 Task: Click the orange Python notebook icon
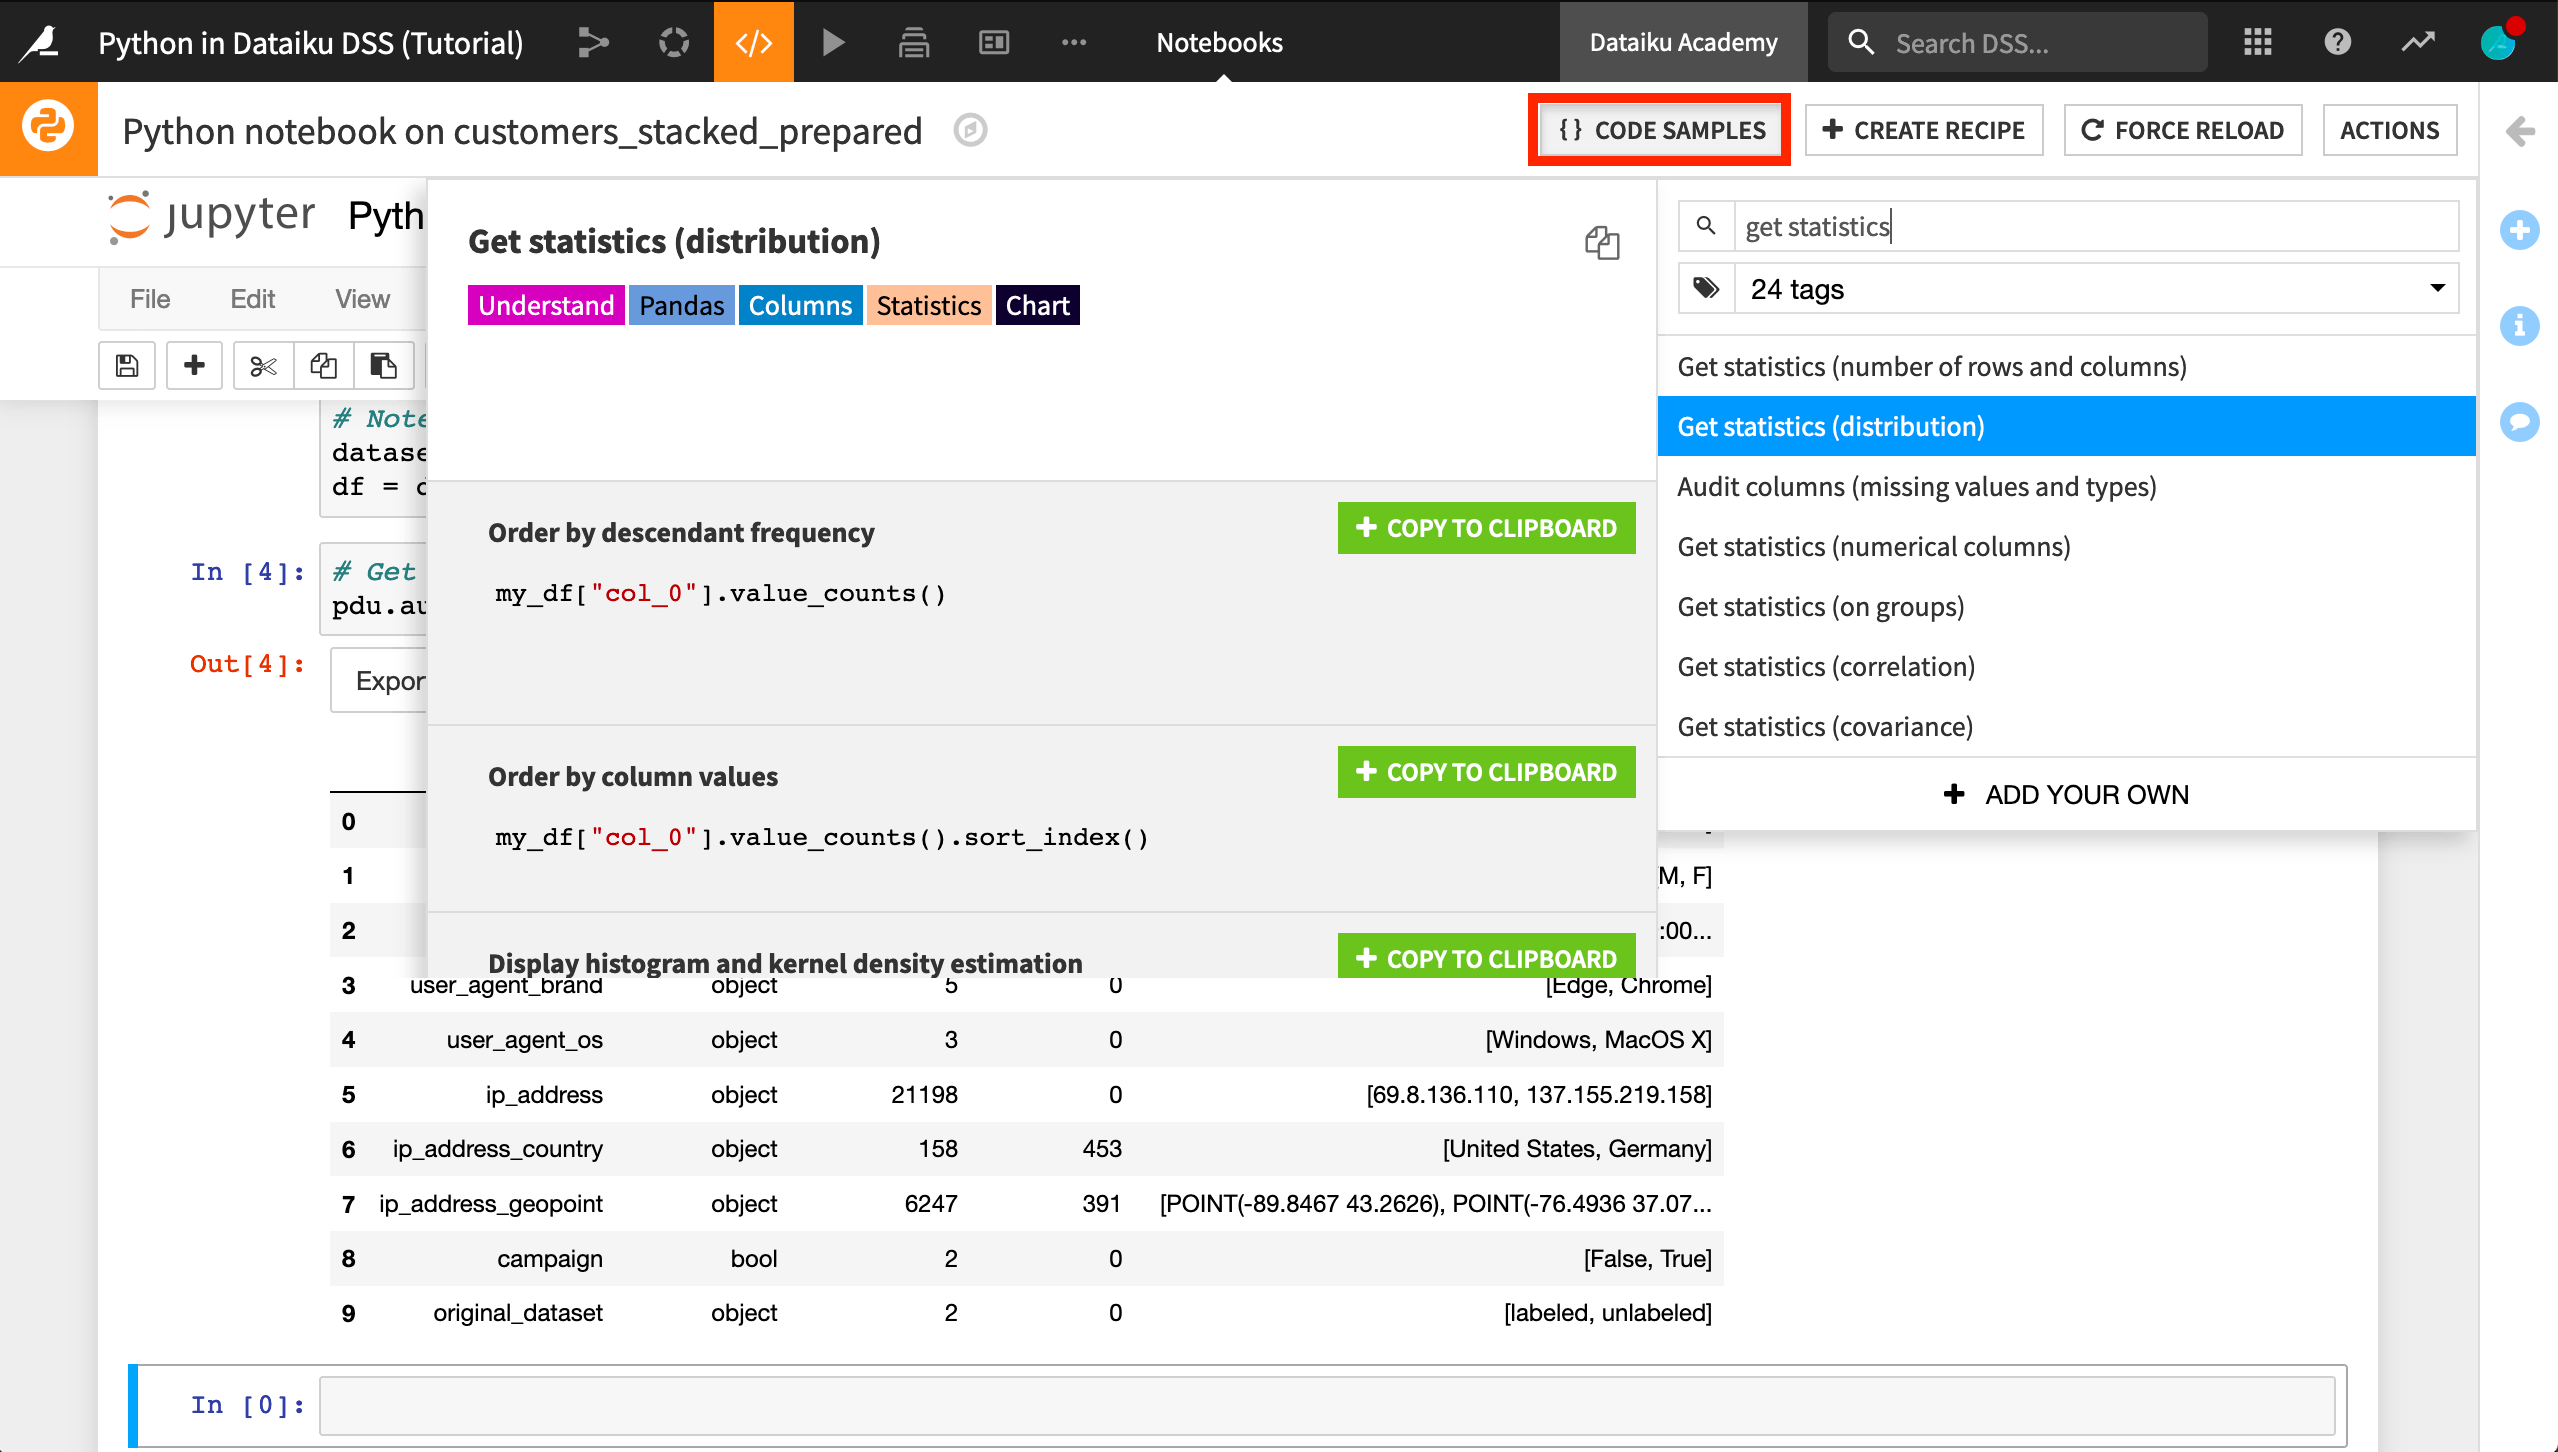[x=48, y=129]
